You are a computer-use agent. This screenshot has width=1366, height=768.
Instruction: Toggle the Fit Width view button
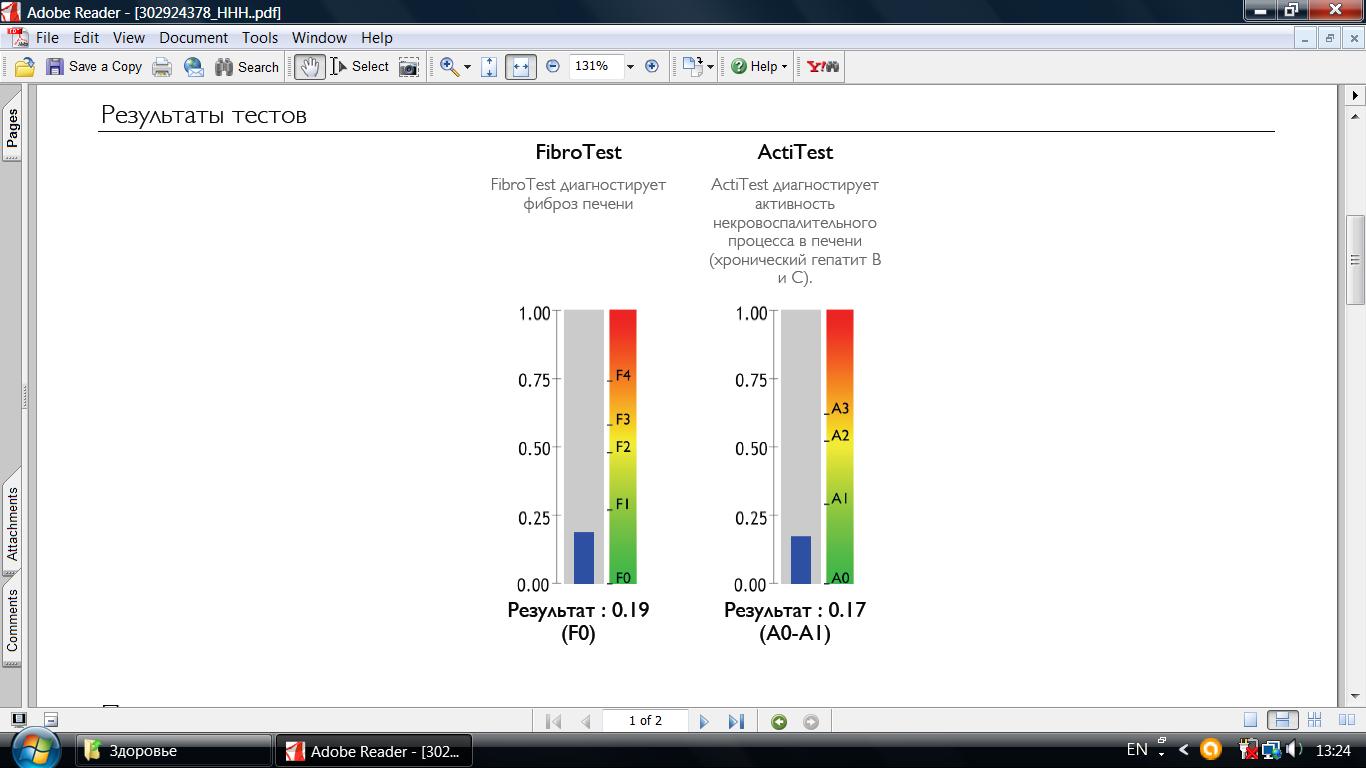[x=521, y=67]
